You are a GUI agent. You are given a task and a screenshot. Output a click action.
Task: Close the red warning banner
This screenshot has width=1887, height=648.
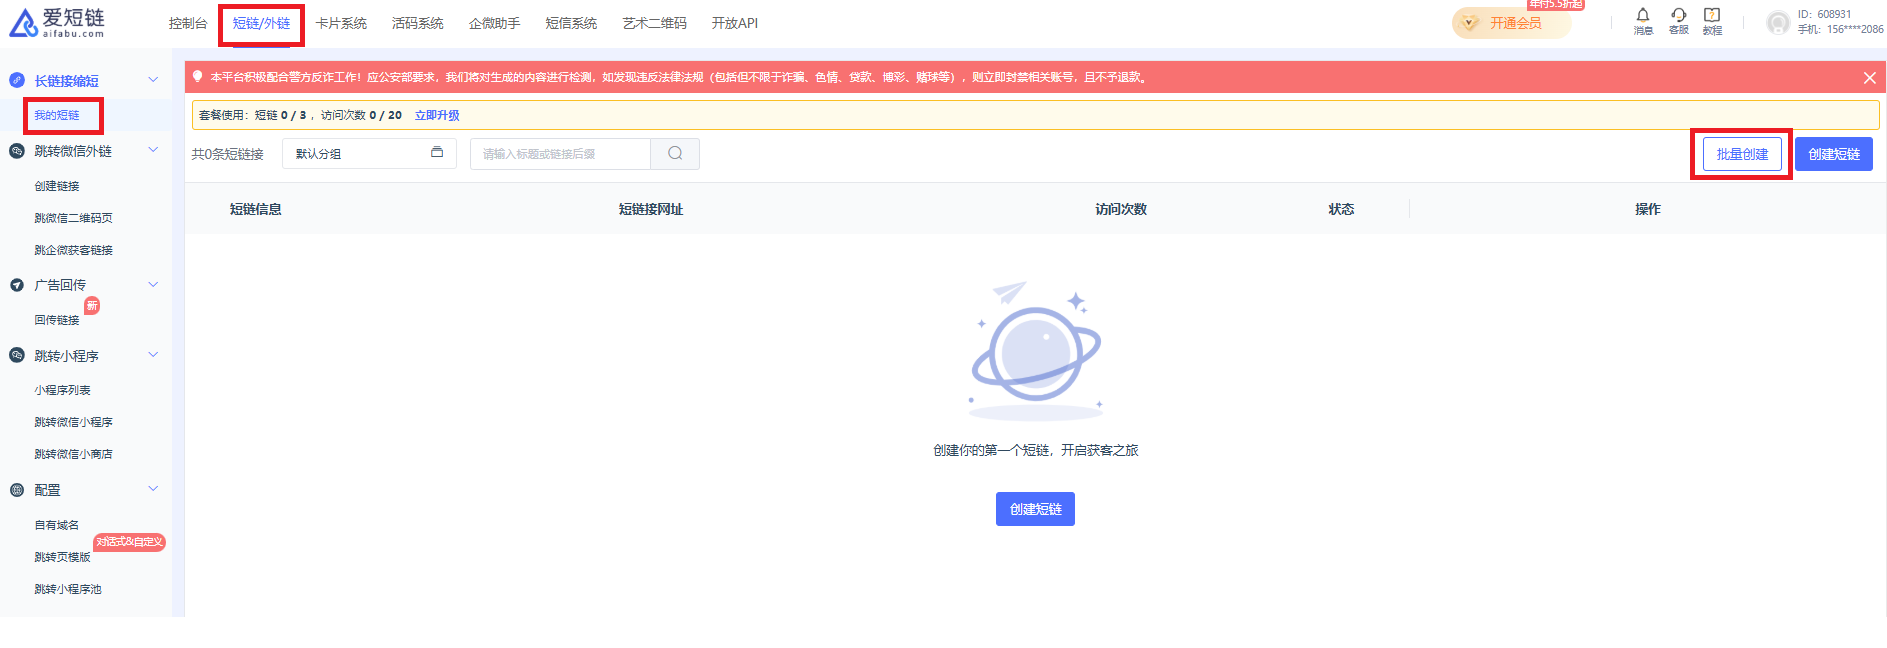(1869, 78)
